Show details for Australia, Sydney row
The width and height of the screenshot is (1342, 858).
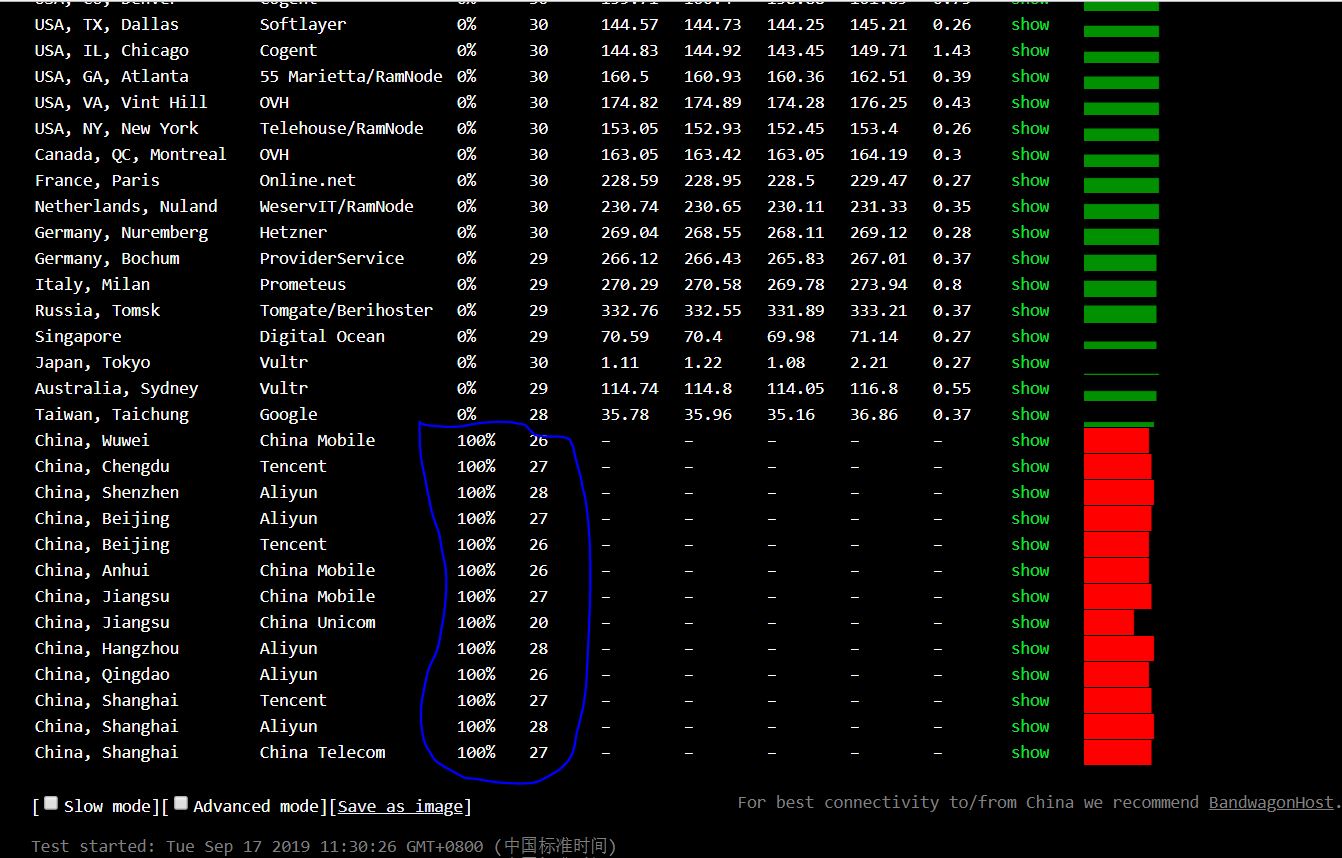(x=1030, y=388)
